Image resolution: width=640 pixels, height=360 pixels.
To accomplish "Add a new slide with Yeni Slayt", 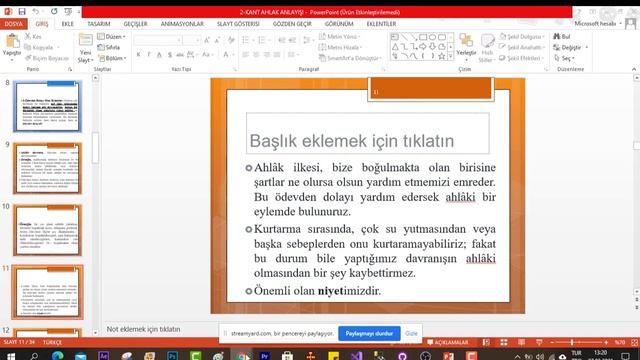I will pos(85,48).
